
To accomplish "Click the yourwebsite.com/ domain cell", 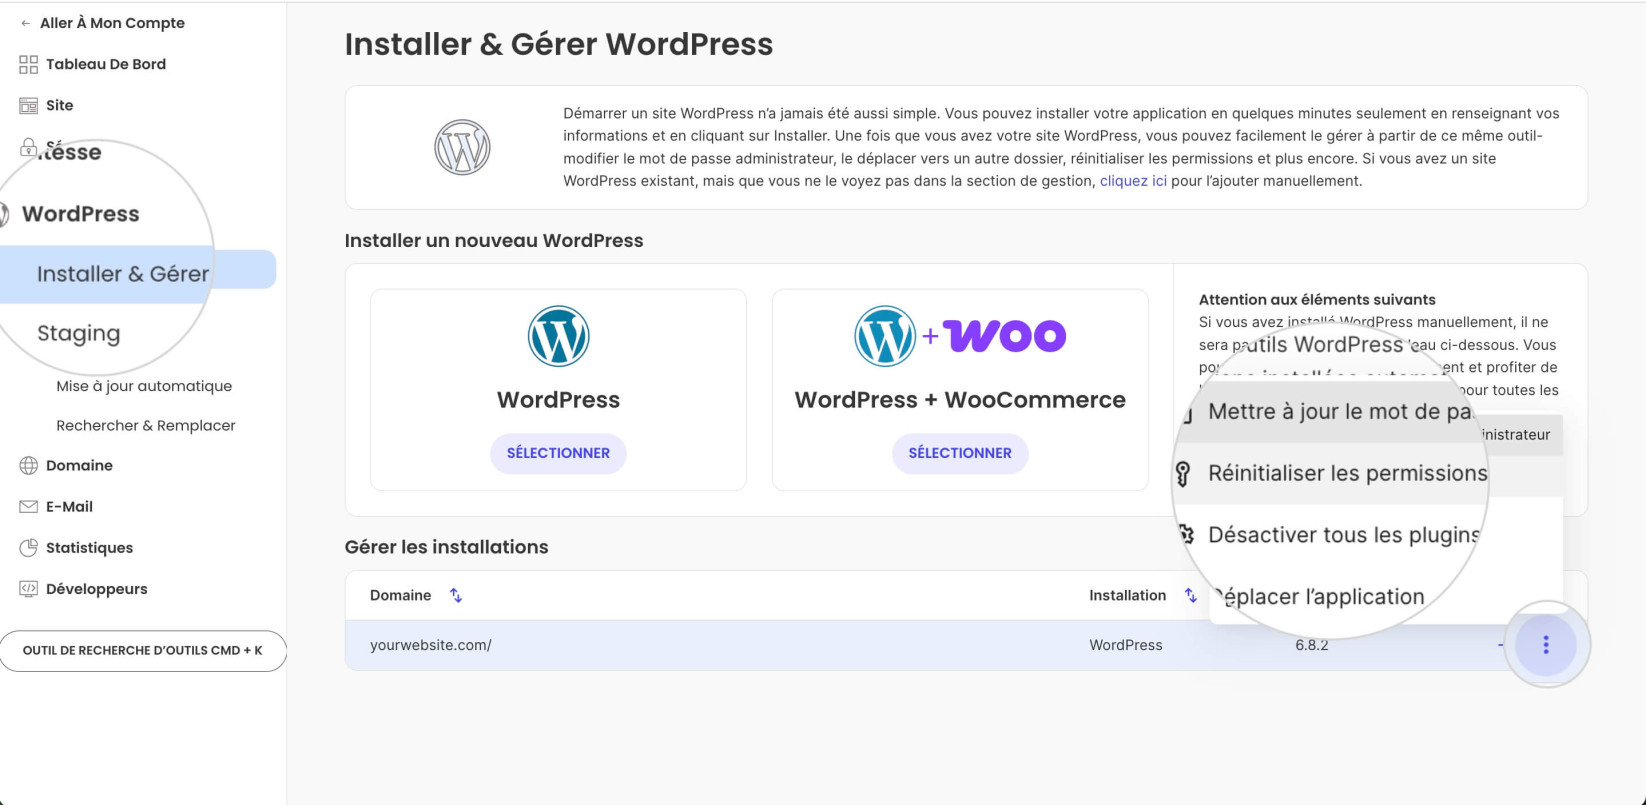I will point(431,645).
